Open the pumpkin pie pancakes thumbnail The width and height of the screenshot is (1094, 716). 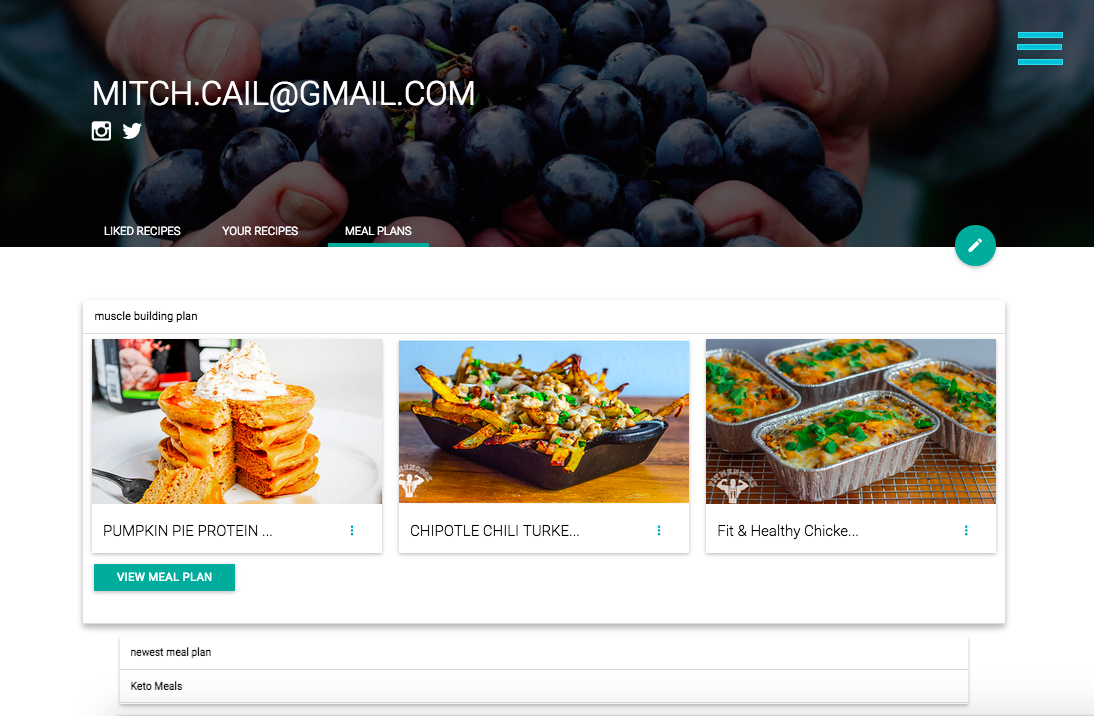coord(237,422)
